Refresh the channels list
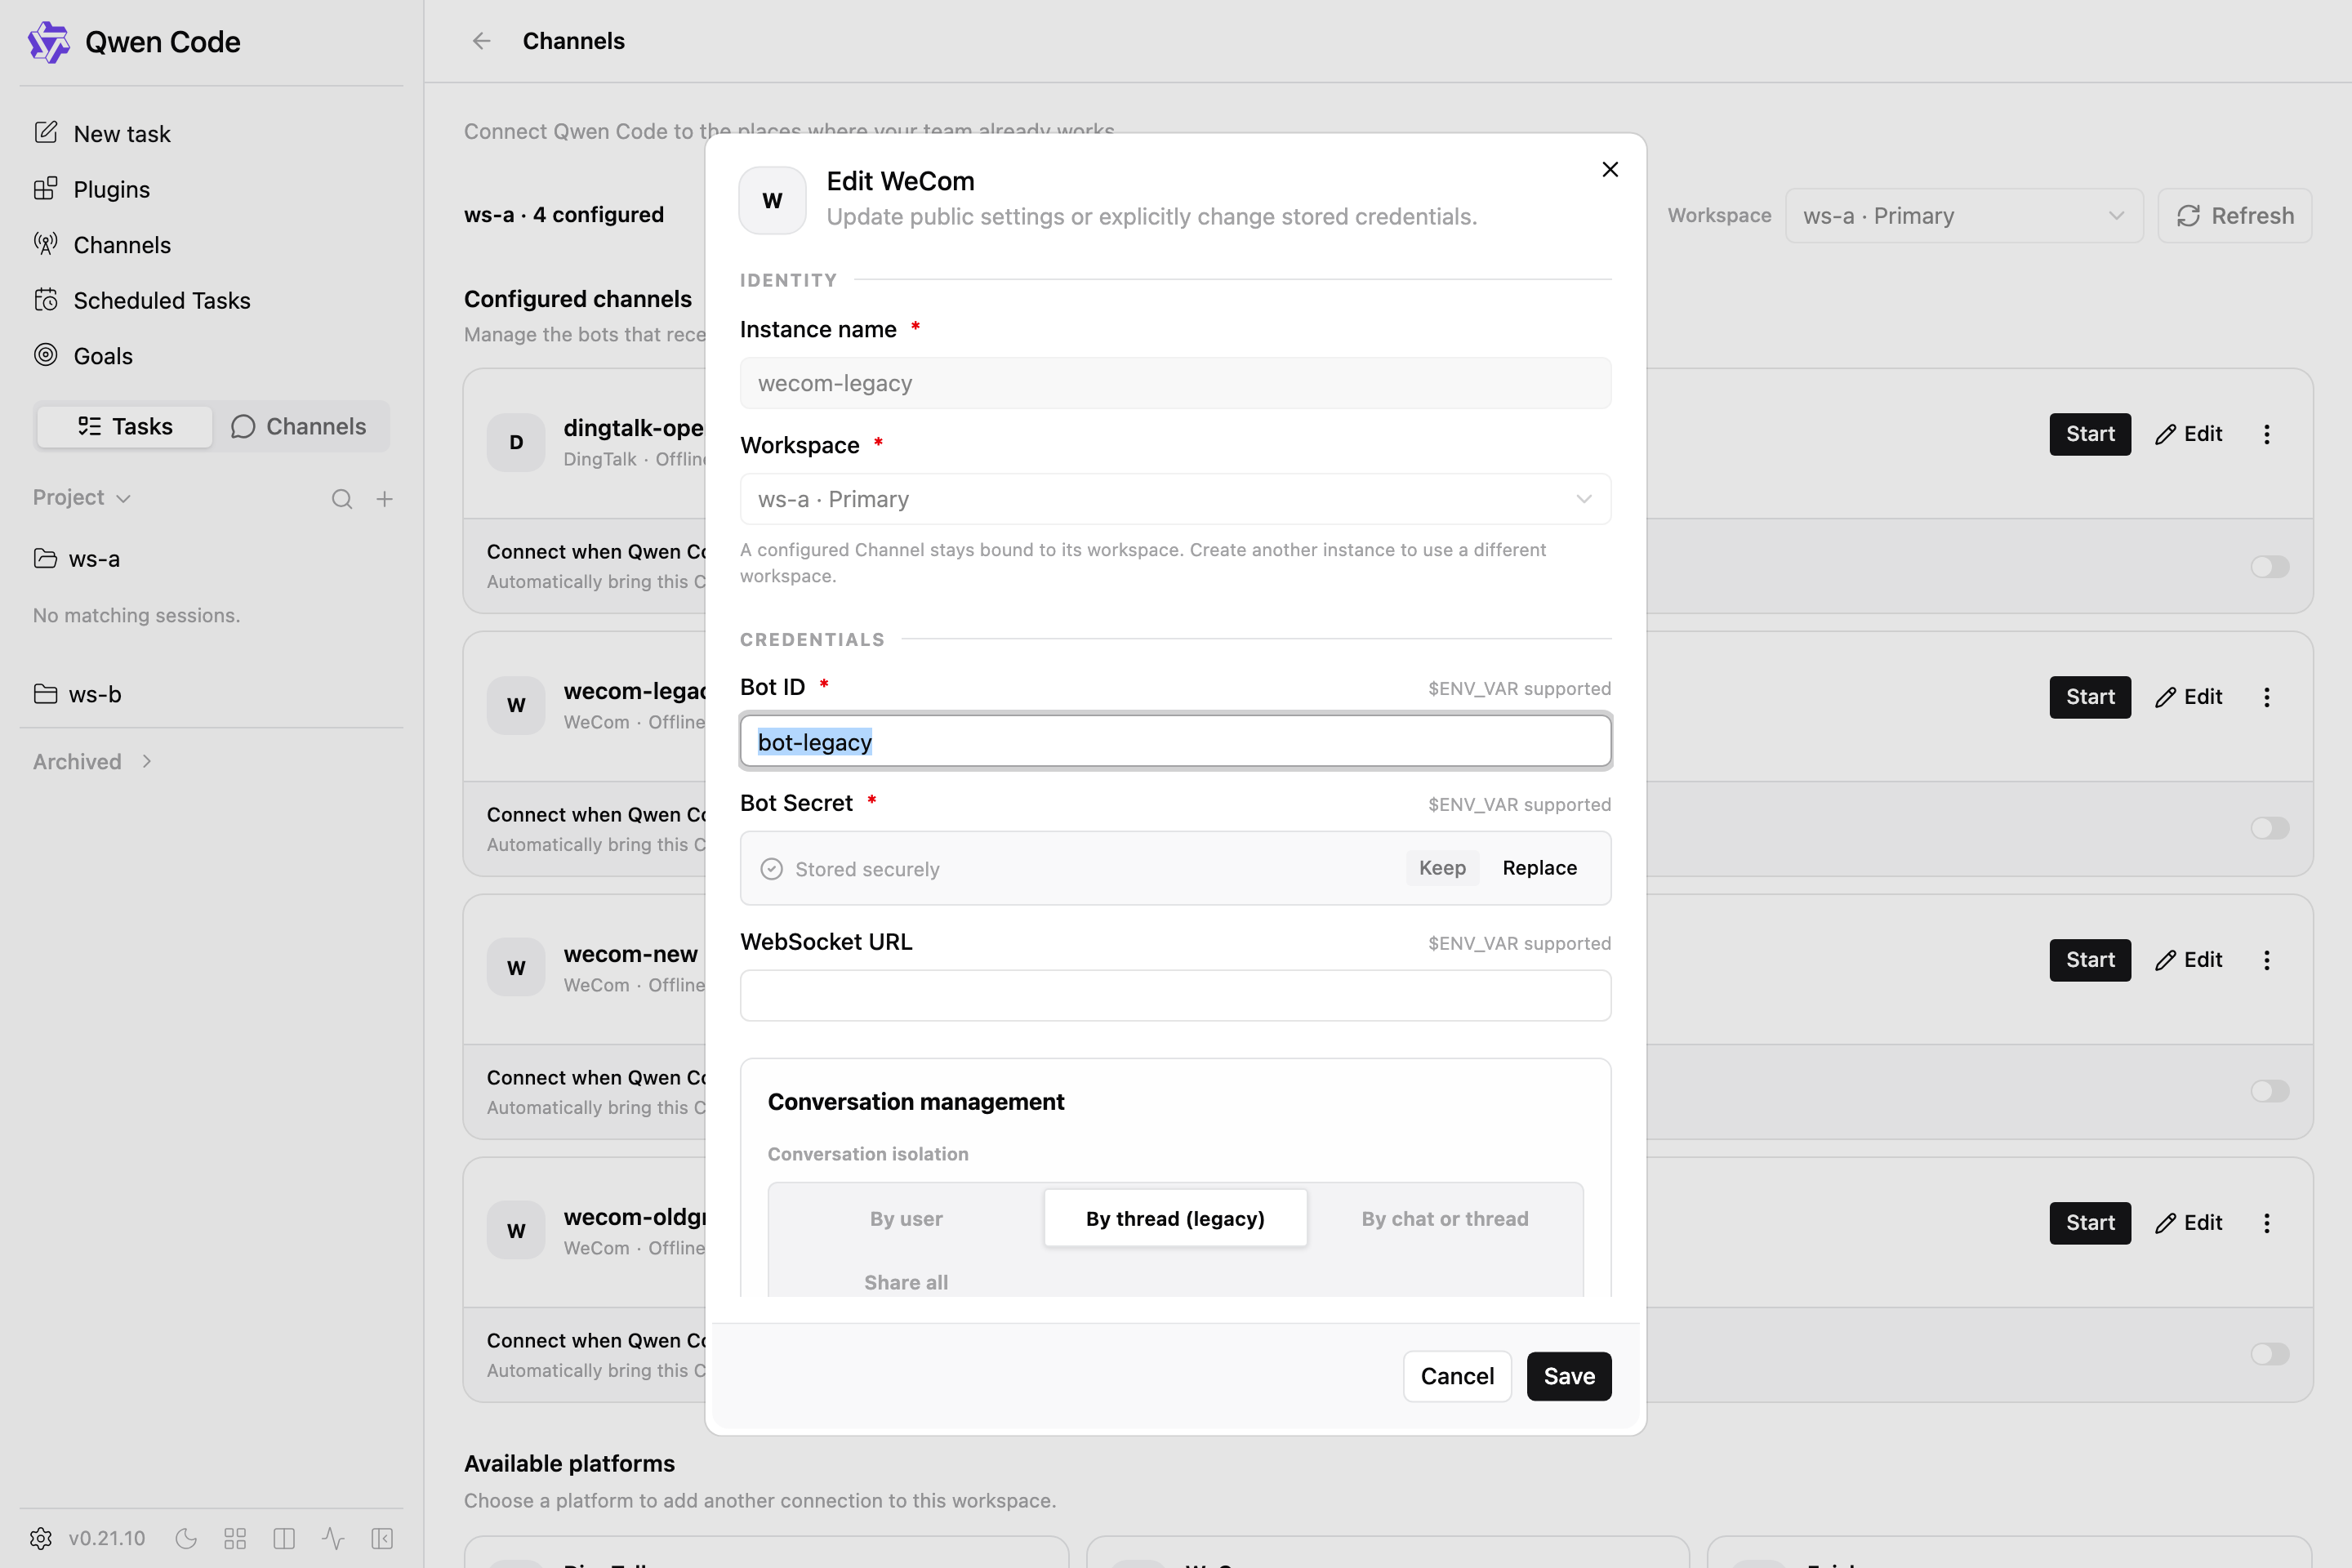 2235,216
